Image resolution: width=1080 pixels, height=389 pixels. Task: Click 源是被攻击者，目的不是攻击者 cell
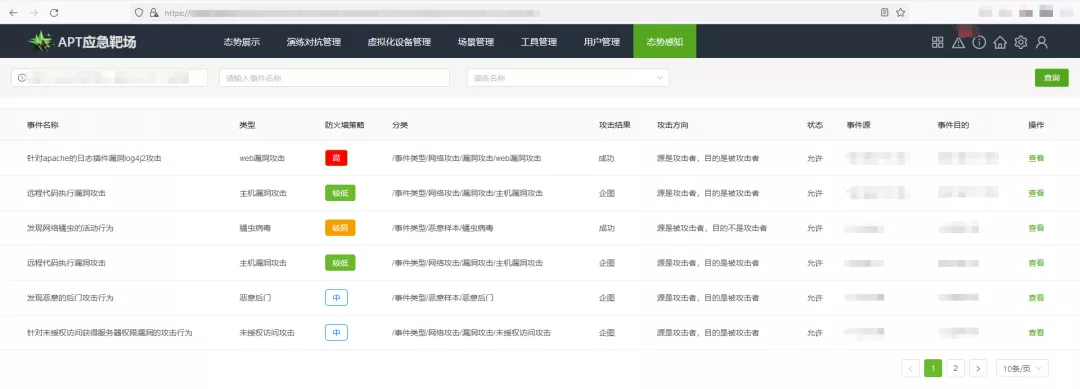tap(712, 228)
